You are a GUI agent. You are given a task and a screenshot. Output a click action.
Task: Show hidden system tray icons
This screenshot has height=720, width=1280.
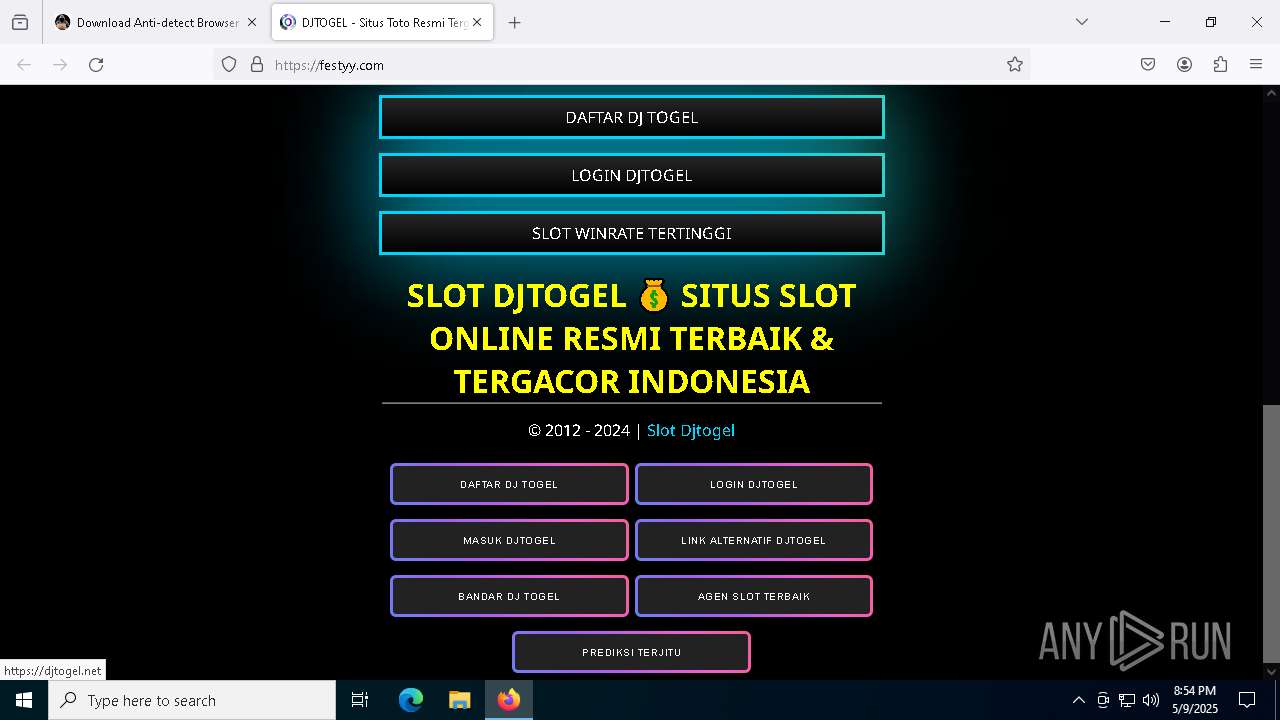[x=1078, y=700]
